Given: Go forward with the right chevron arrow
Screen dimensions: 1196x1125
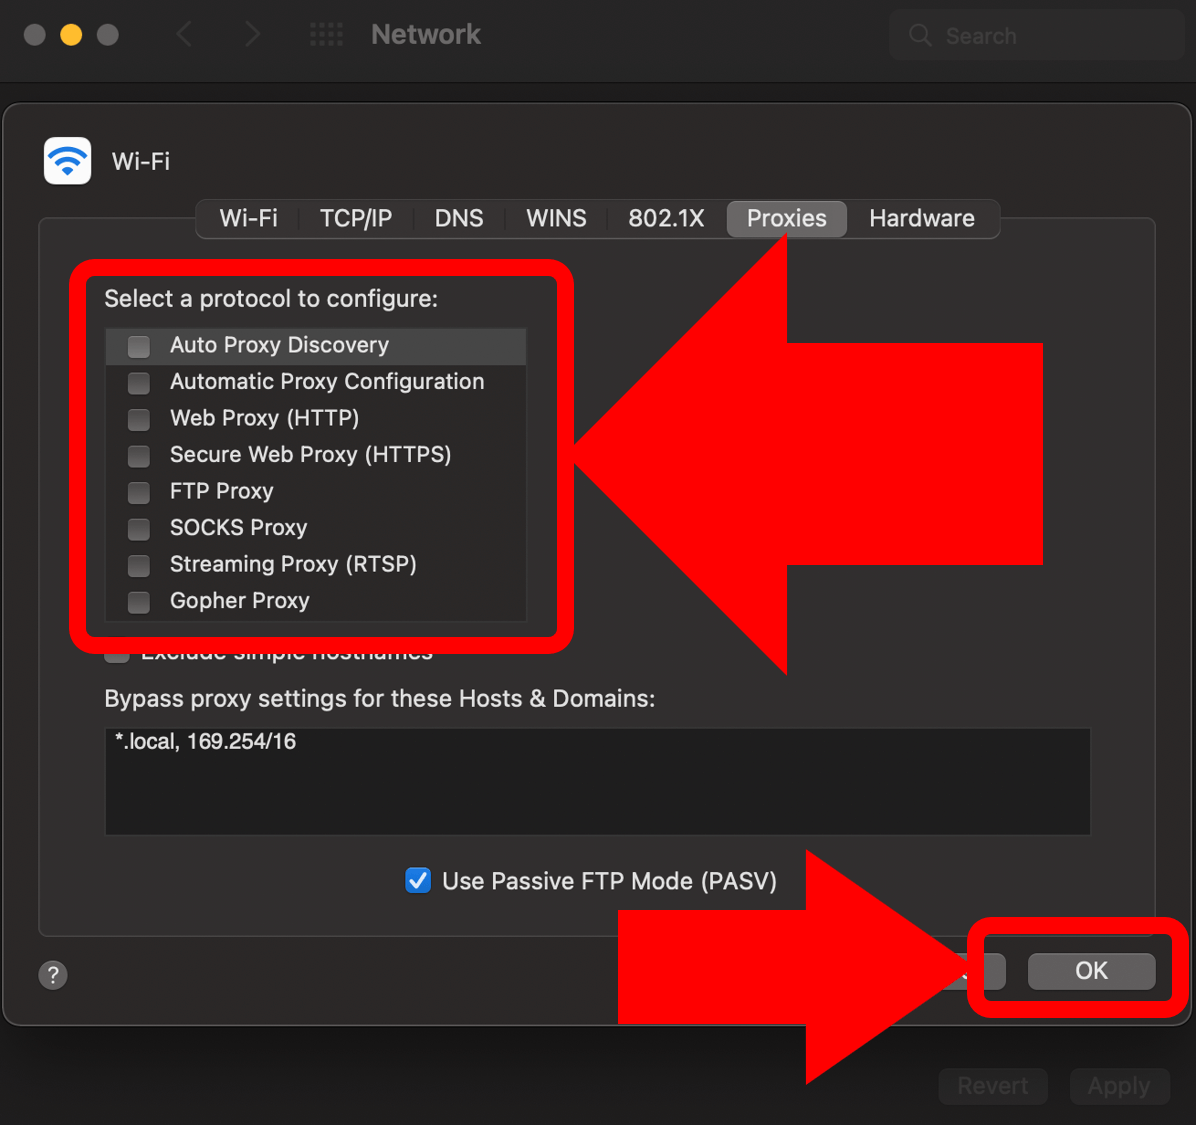Looking at the screenshot, I should coord(252,34).
